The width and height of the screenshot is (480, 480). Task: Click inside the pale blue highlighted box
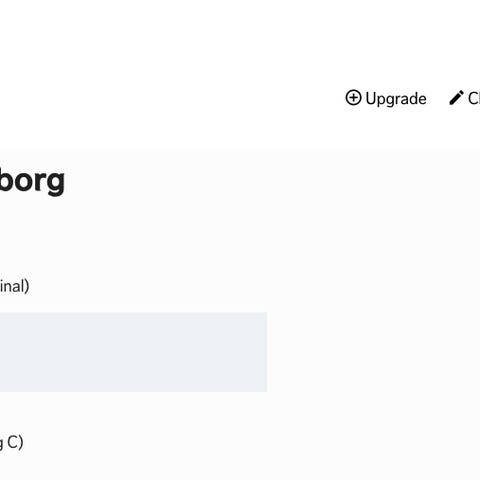tap(133, 352)
